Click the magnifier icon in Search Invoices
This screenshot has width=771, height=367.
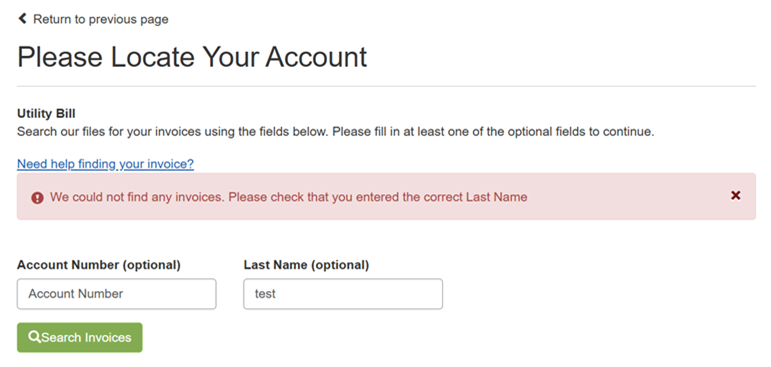pyautogui.click(x=34, y=337)
